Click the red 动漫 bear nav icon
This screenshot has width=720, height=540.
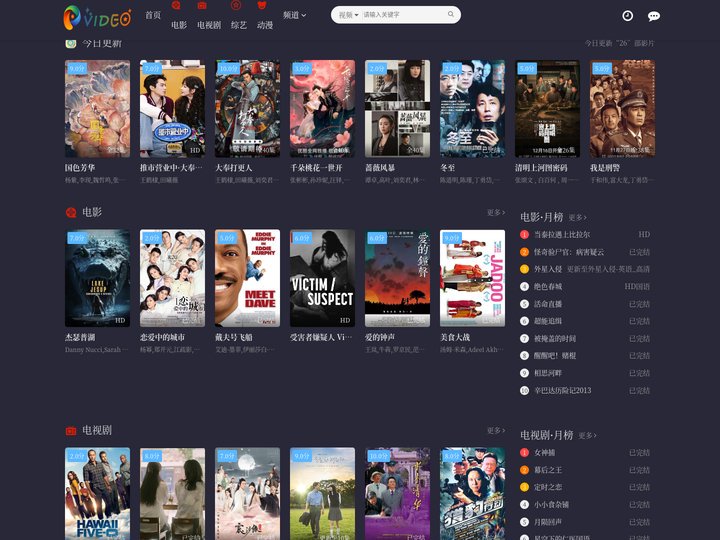(262, 6)
